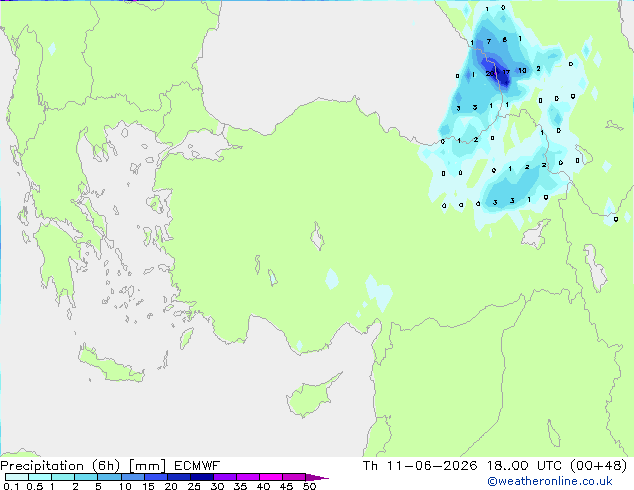The width and height of the screenshot is (634, 490).
Task: Click the '15' legend scale label
Action: pyautogui.click(x=148, y=486)
